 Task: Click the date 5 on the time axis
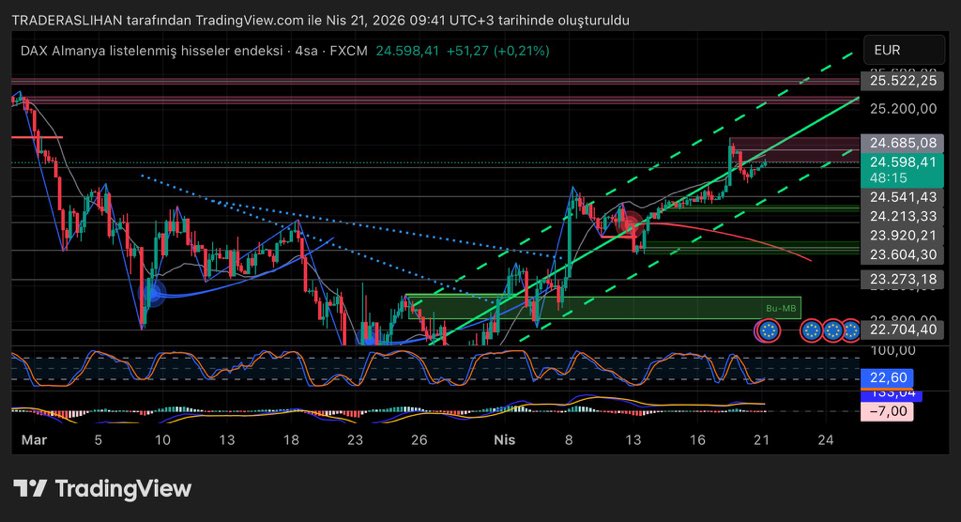tap(97, 440)
